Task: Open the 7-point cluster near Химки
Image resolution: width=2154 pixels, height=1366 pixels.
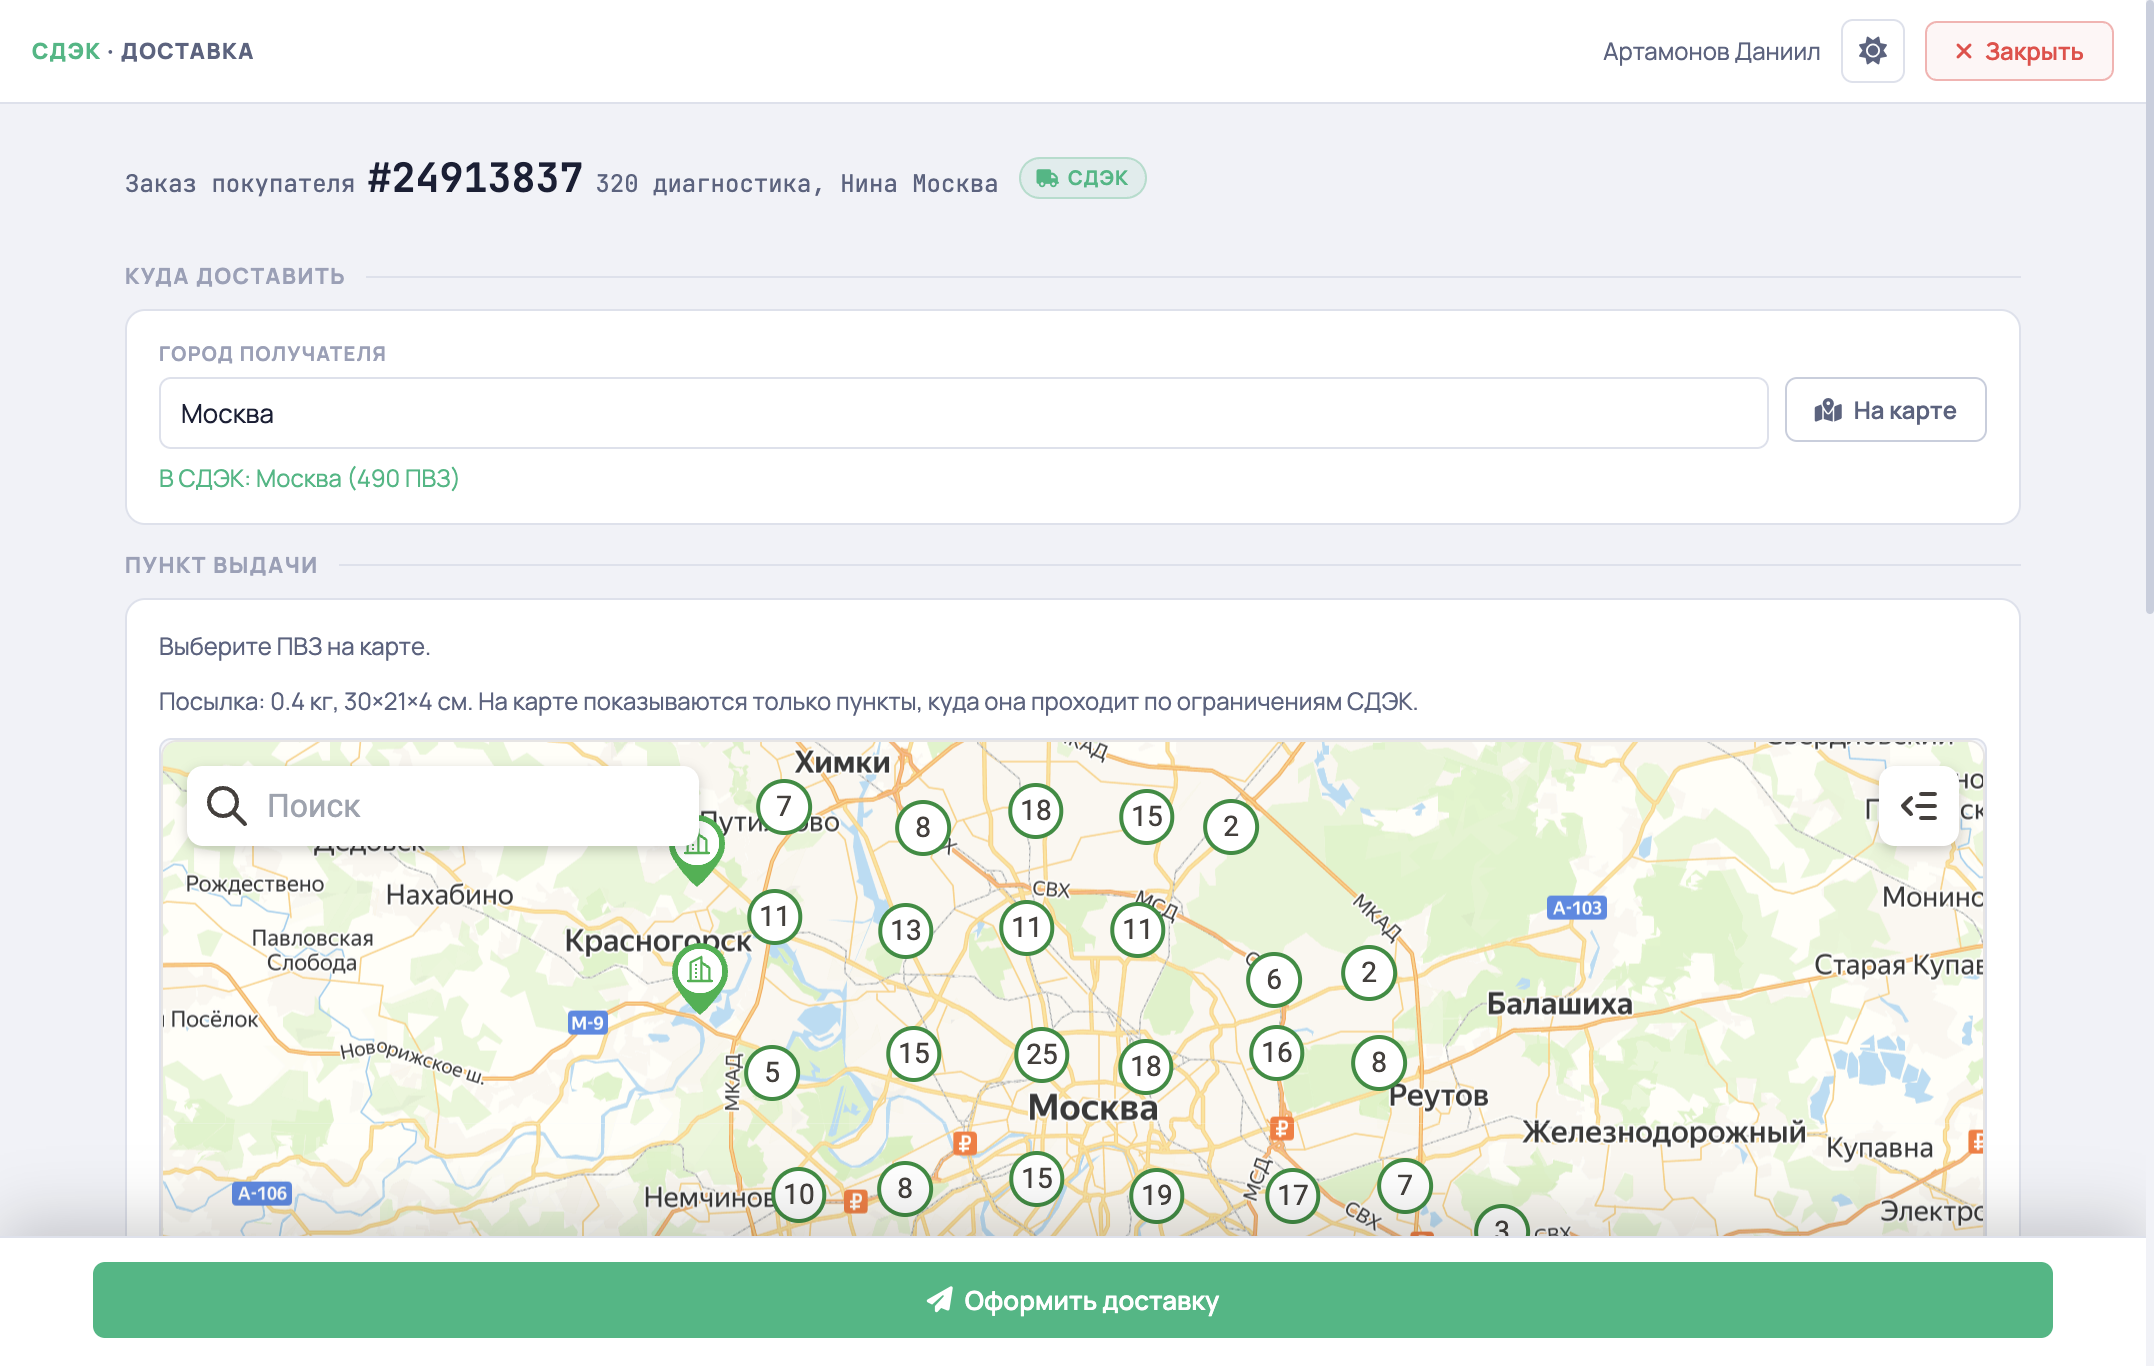Action: pyautogui.click(x=784, y=806)
